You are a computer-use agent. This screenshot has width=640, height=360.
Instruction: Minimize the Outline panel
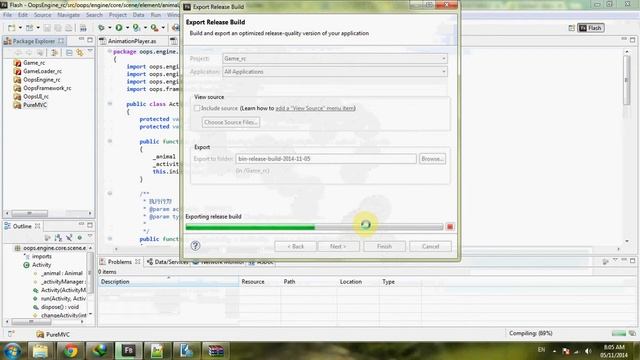tap(81, 224)
